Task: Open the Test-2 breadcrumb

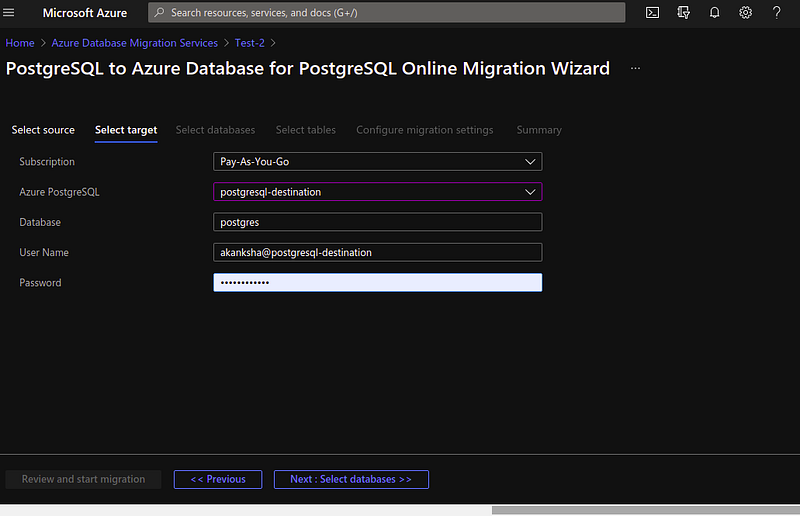Action: pos(249,43)
